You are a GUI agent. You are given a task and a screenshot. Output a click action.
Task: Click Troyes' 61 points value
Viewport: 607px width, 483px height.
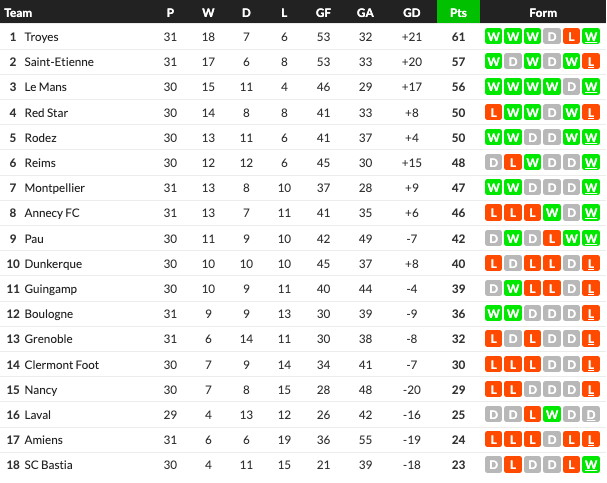click(459, 36)
